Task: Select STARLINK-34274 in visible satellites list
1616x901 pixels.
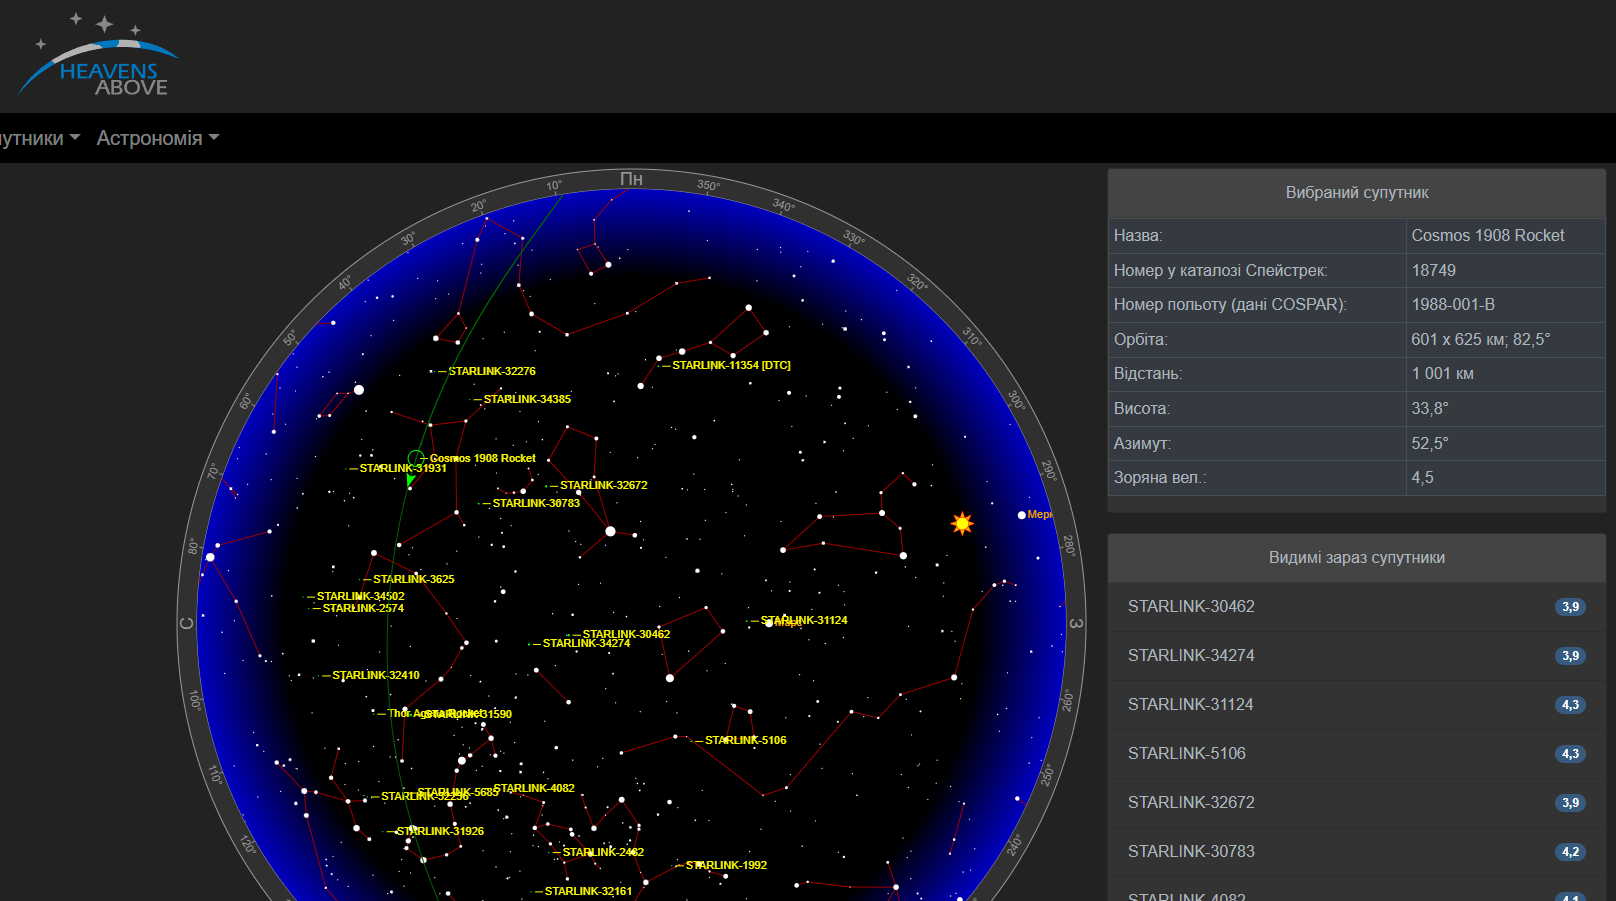Action: (x=1190, y=656)
